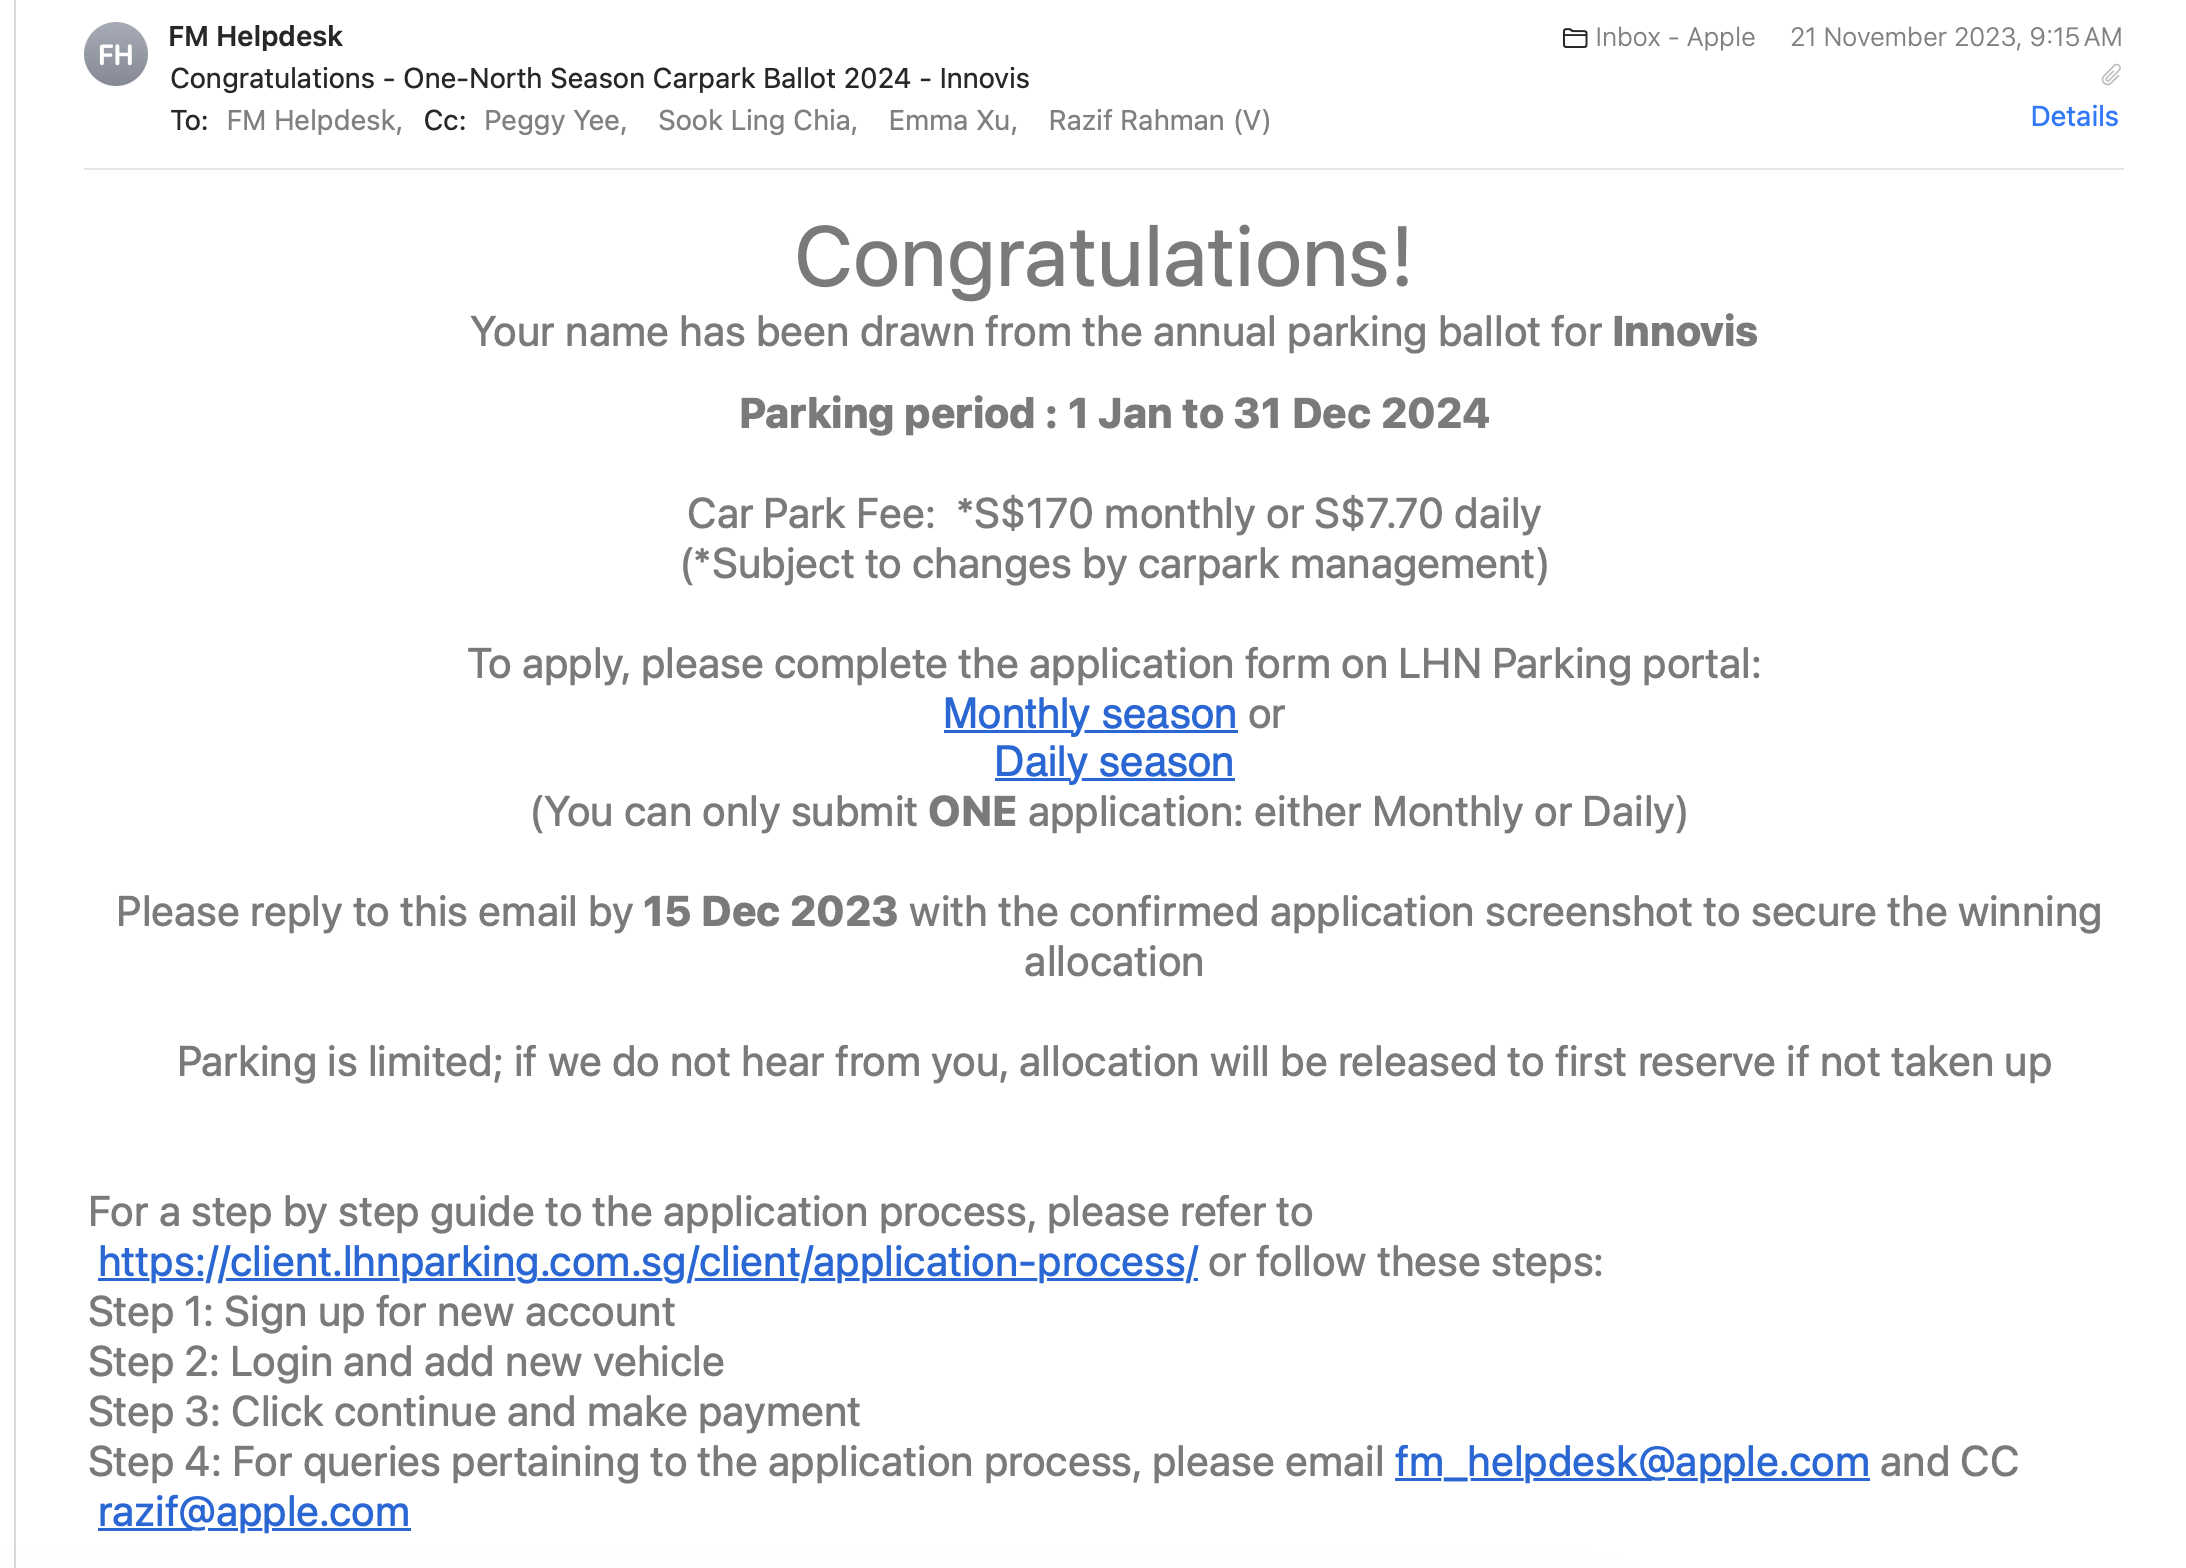Click the attachment paperclip icon

point(2110,76)
